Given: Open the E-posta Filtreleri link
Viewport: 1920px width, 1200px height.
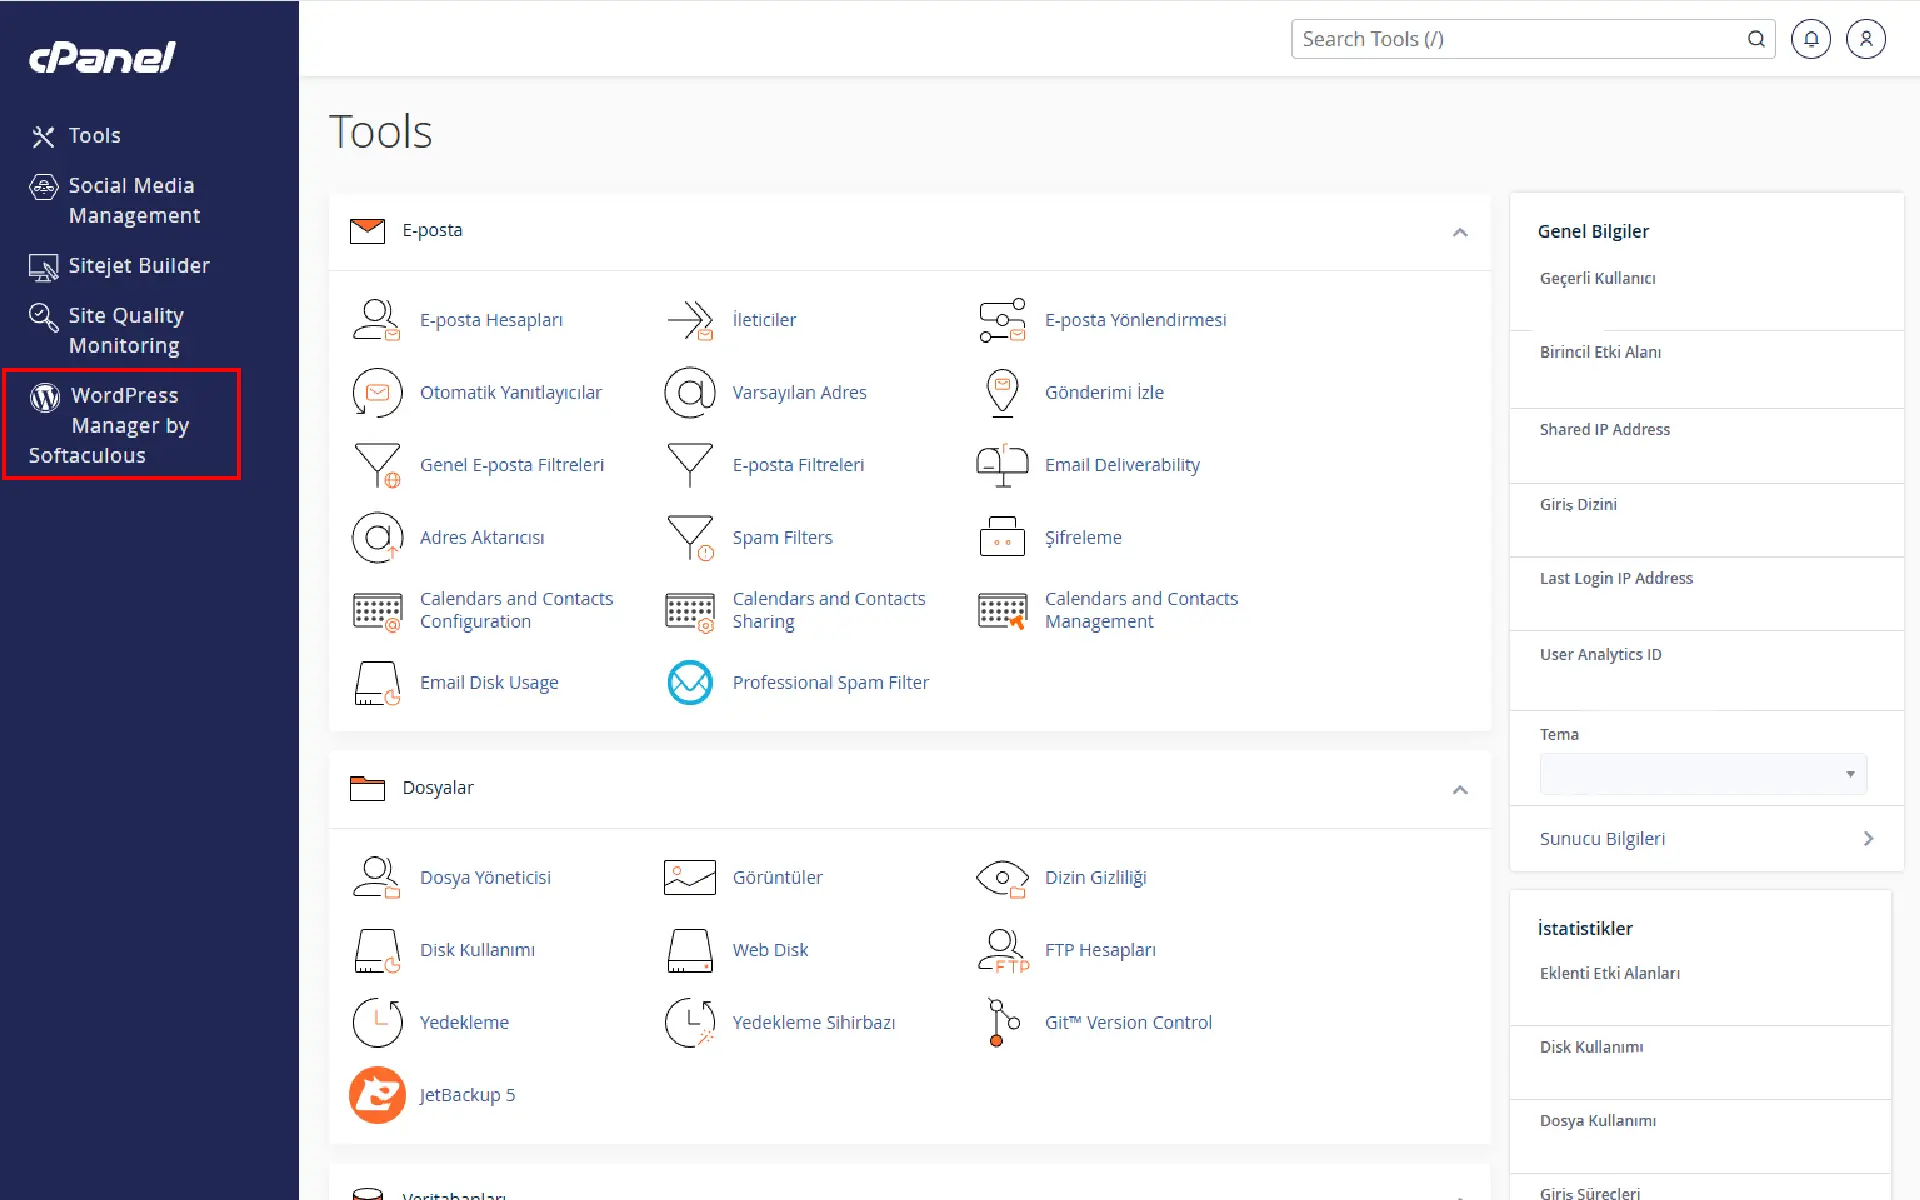Looking at the screenshot, I should click(x=798, y=465).
